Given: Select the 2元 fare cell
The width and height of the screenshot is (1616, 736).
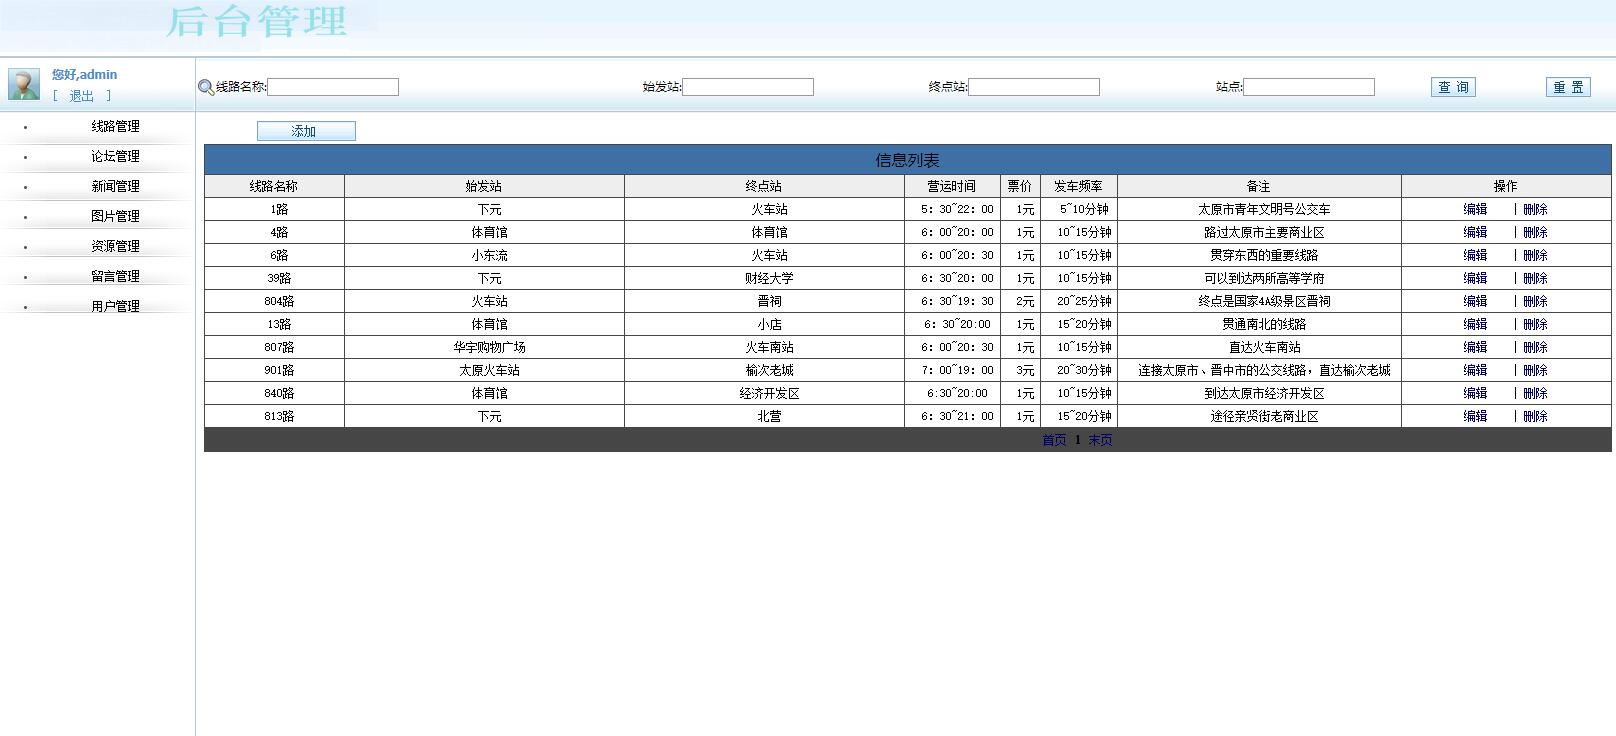Looking at the screenshot, I should (1020, 301).
